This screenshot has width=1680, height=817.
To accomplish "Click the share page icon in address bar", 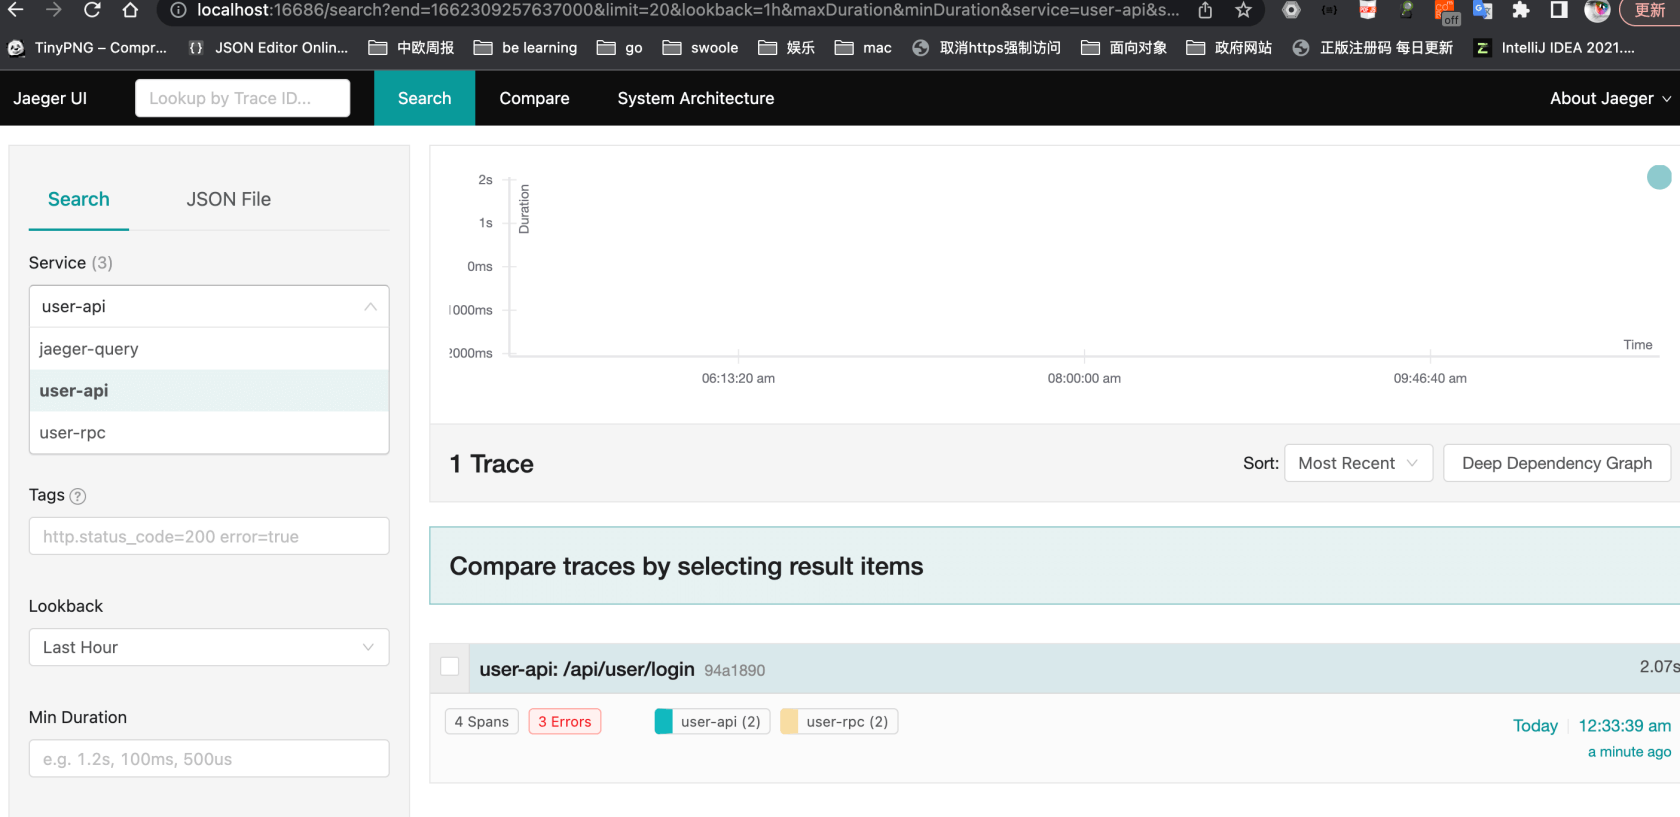I will coord(1205,10).
